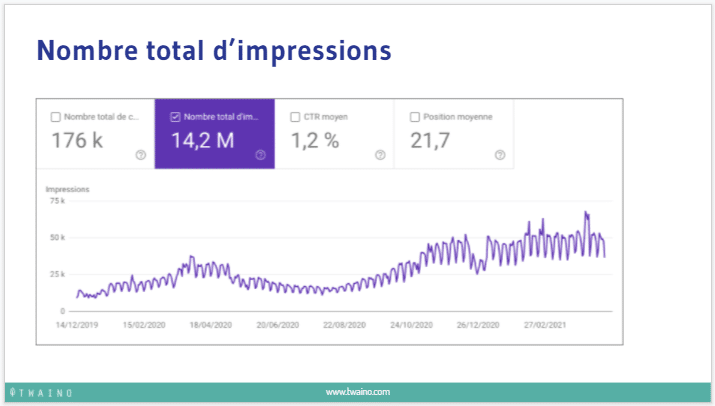Screen dimensions: 715x406
Task: Uncheck the Nombre total d'impressions checkbox
Action: [176, 117]
